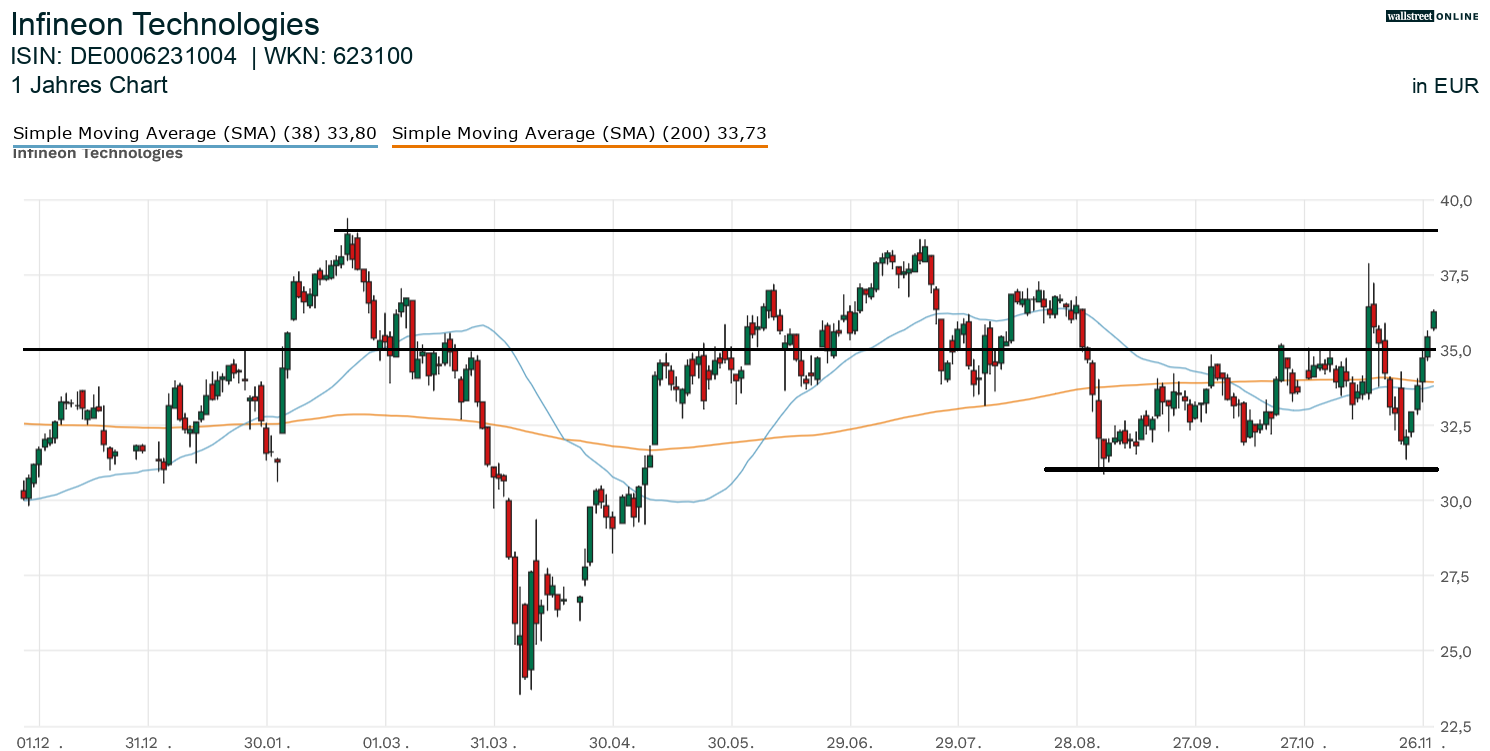Click the 31.03. date on the x-axis
The image size is (1490, 751).
493,743
